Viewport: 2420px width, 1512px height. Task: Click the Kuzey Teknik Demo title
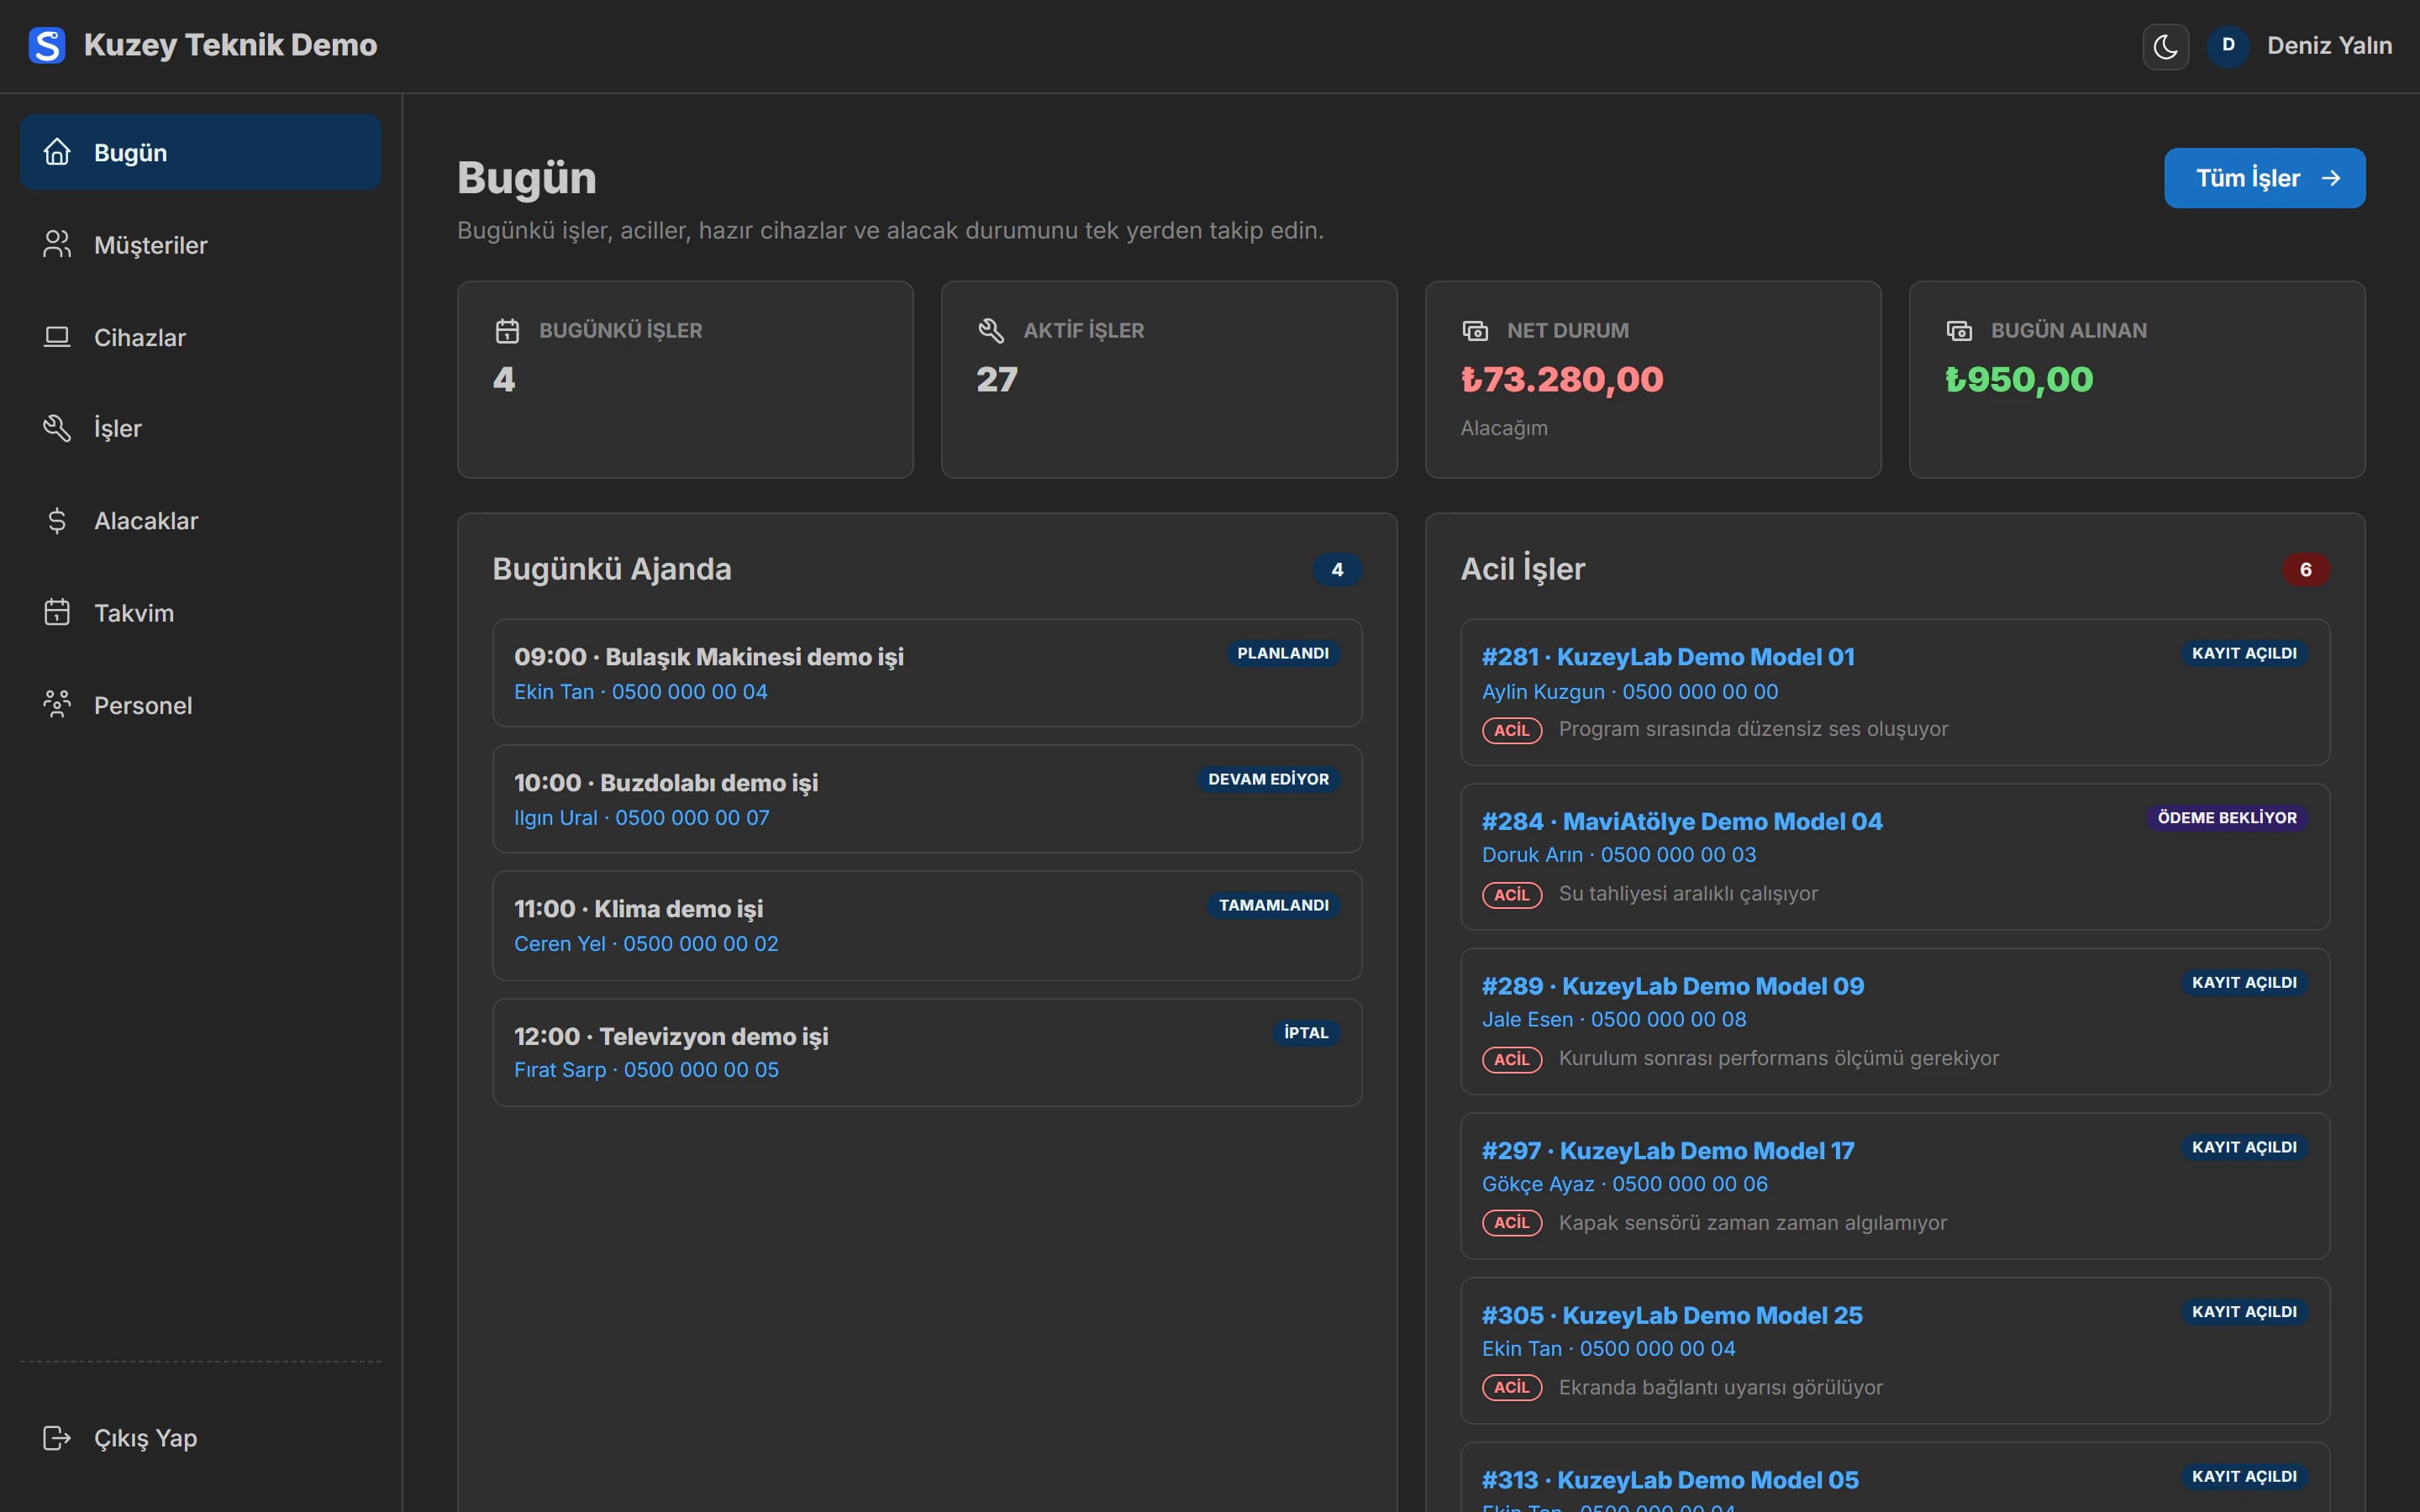click(x=230, y=45)
